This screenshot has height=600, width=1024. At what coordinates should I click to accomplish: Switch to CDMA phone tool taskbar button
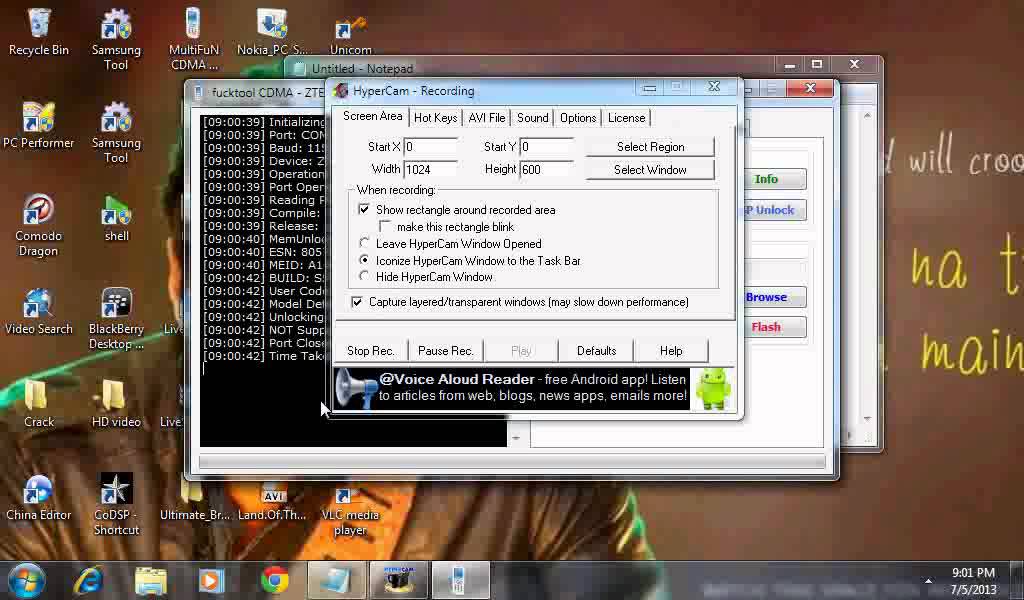point(460,580)
